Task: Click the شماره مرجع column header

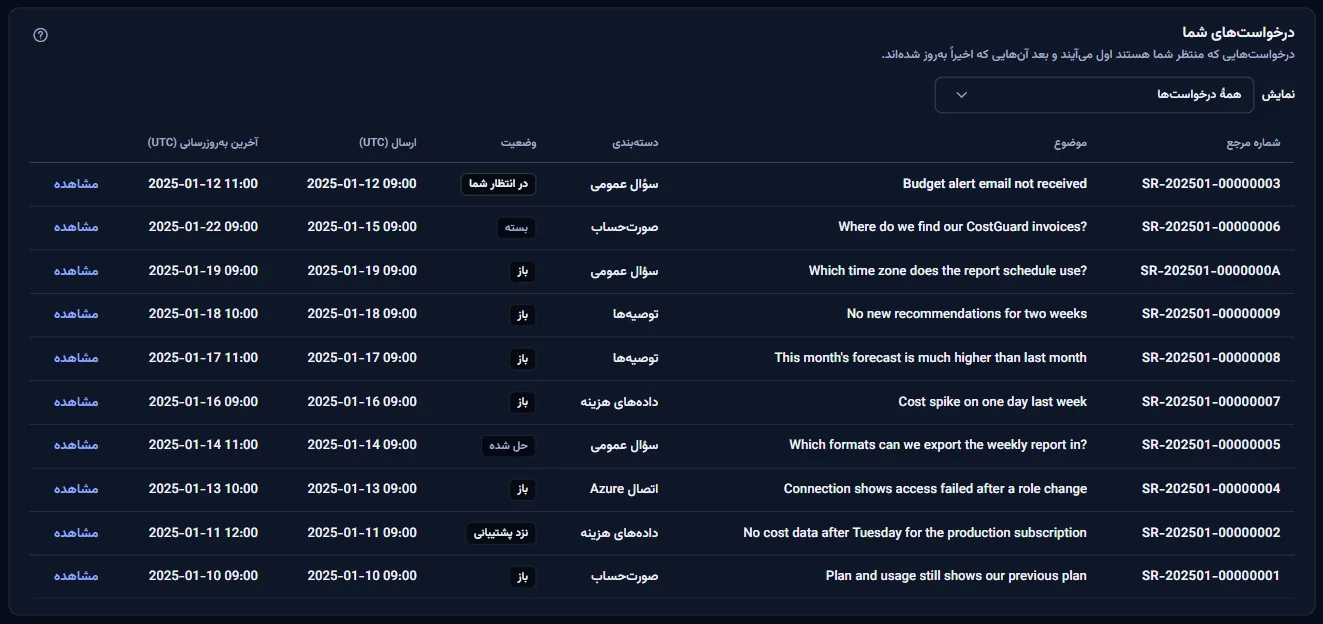Action: tap(1253, 143)
